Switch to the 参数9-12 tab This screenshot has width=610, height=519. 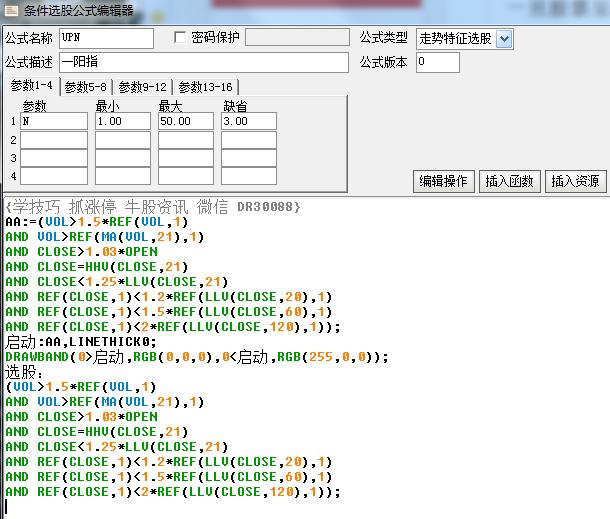[142, 86]
